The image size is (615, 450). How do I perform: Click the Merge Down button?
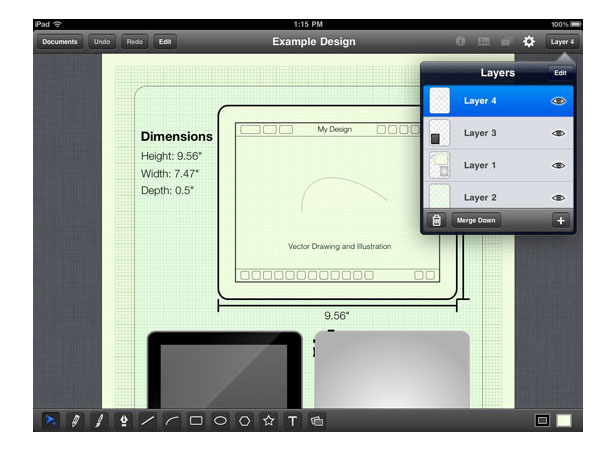[x=476, y=220]
